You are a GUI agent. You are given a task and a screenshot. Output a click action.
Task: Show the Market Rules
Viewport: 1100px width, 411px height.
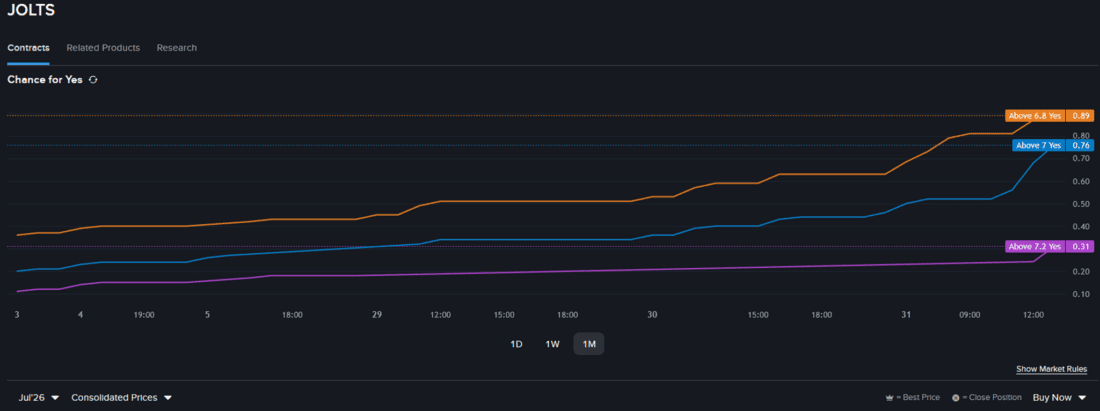click(1052, 369)
